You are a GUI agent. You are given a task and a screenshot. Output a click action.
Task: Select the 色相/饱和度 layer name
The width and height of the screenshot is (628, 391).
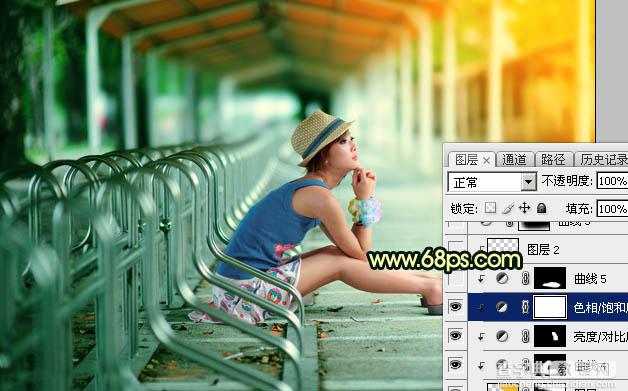point(600,308)
